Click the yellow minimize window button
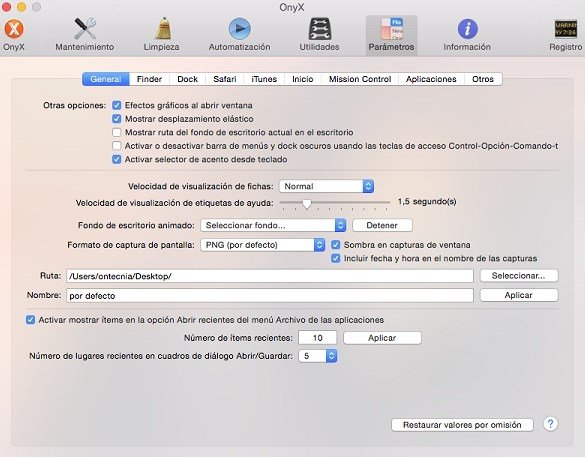The image size is (585, 457). click(22, 7)
